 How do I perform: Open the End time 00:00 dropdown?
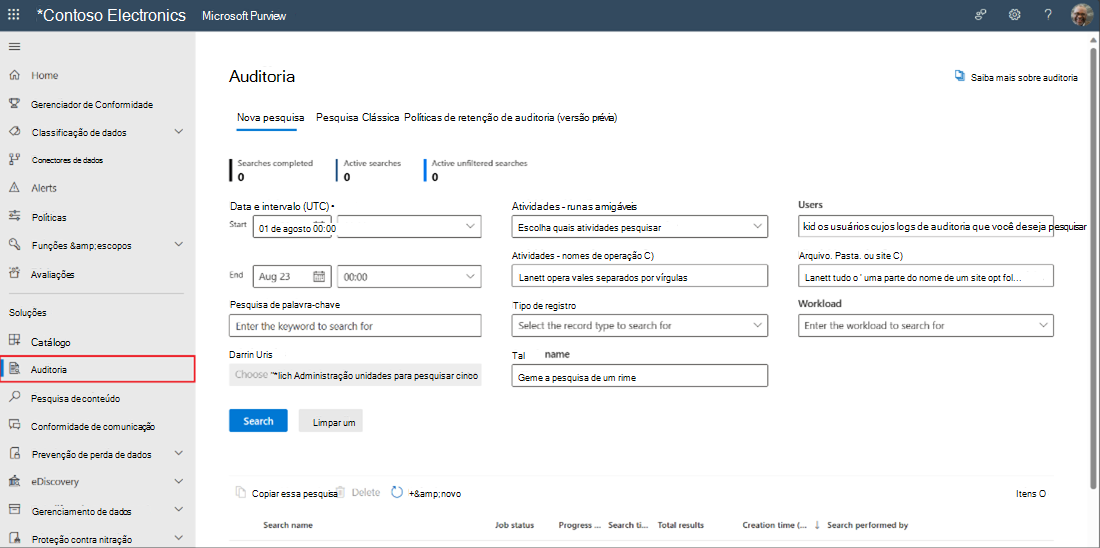pos(410,276)
